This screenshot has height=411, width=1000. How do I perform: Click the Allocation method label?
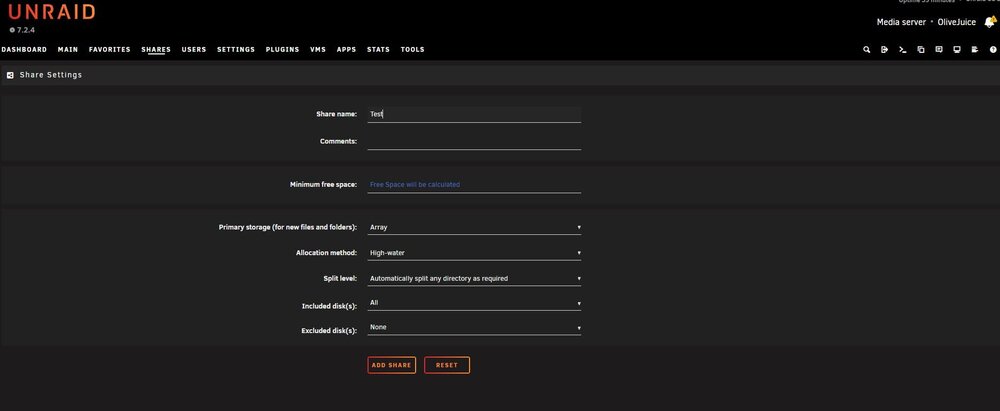tap(327, 253)
